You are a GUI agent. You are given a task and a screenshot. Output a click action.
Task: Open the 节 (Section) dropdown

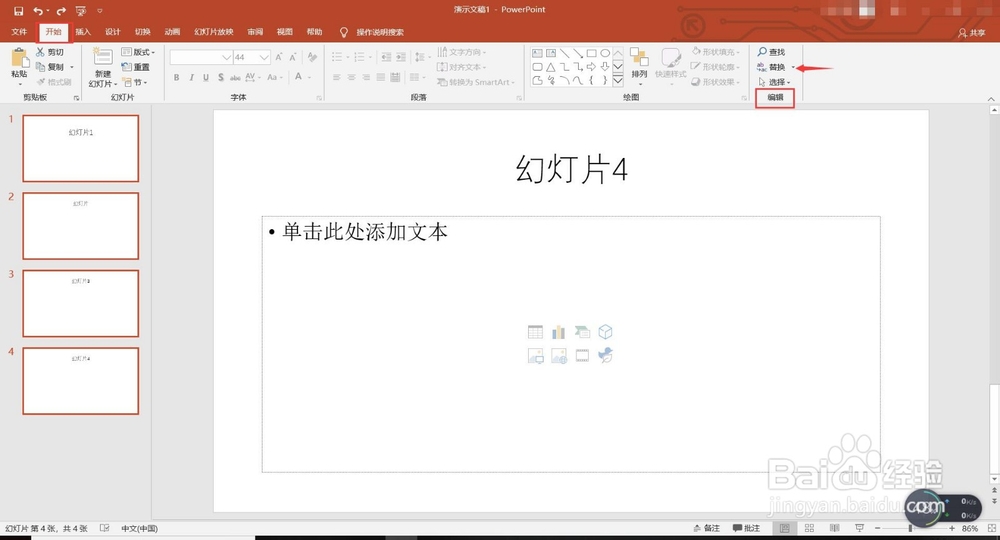click(x=135, y=82)
